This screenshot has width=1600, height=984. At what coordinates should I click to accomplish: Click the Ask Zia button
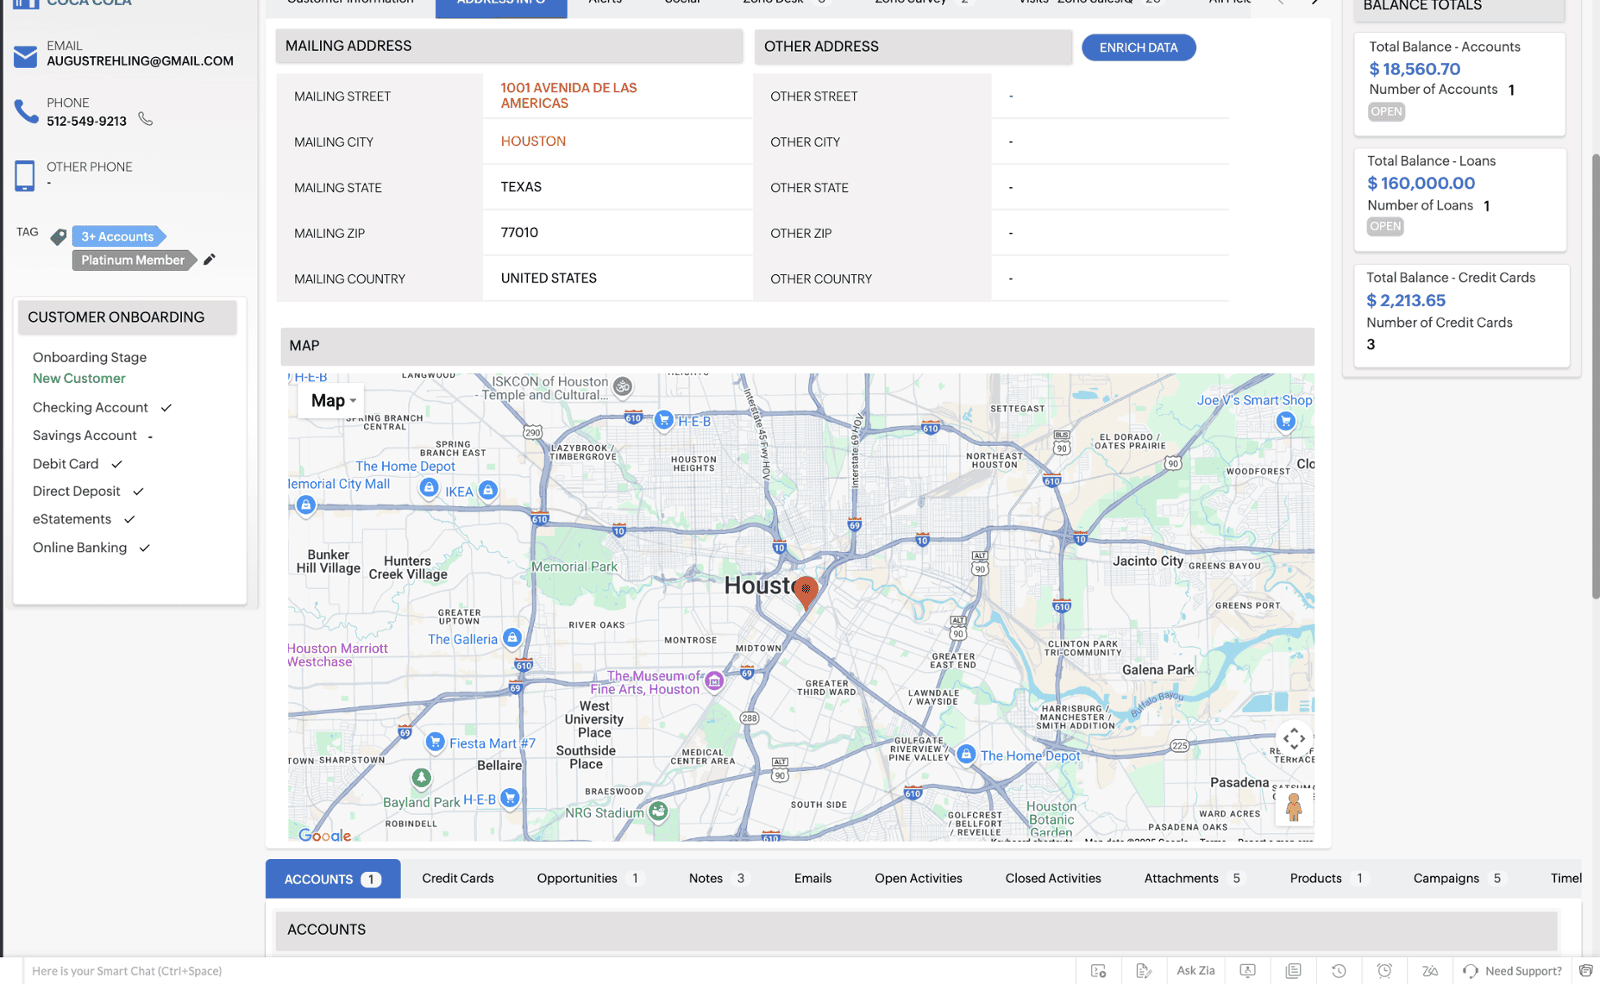tap(1196, 971)
